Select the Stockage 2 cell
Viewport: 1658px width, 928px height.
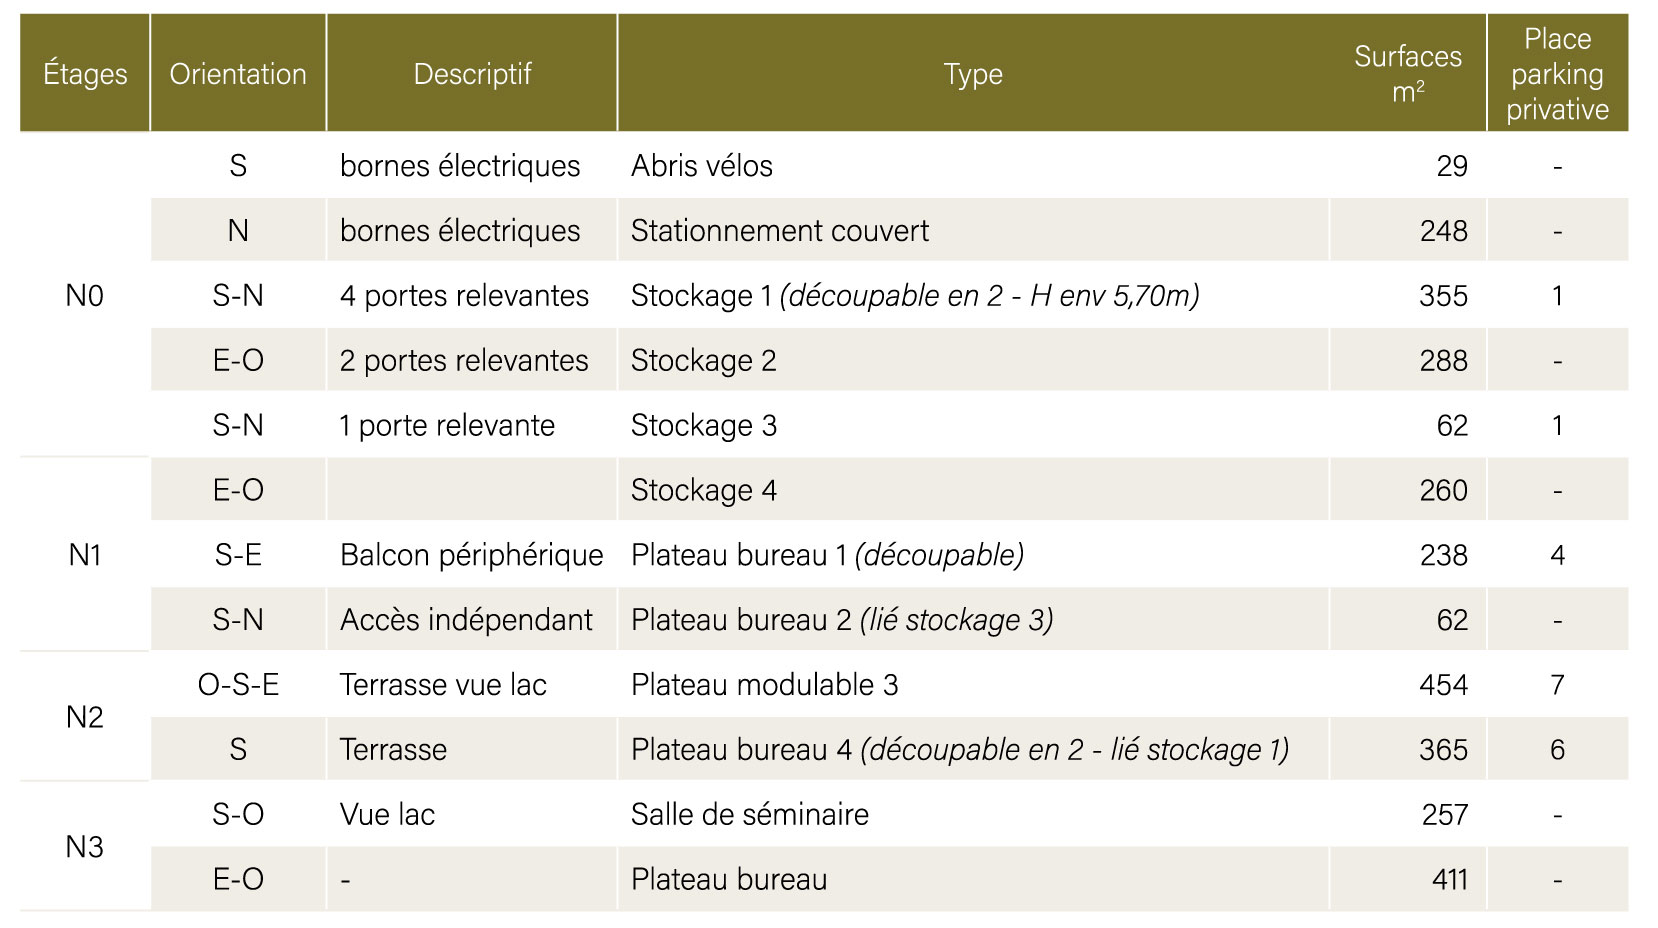tap(703, 361)
